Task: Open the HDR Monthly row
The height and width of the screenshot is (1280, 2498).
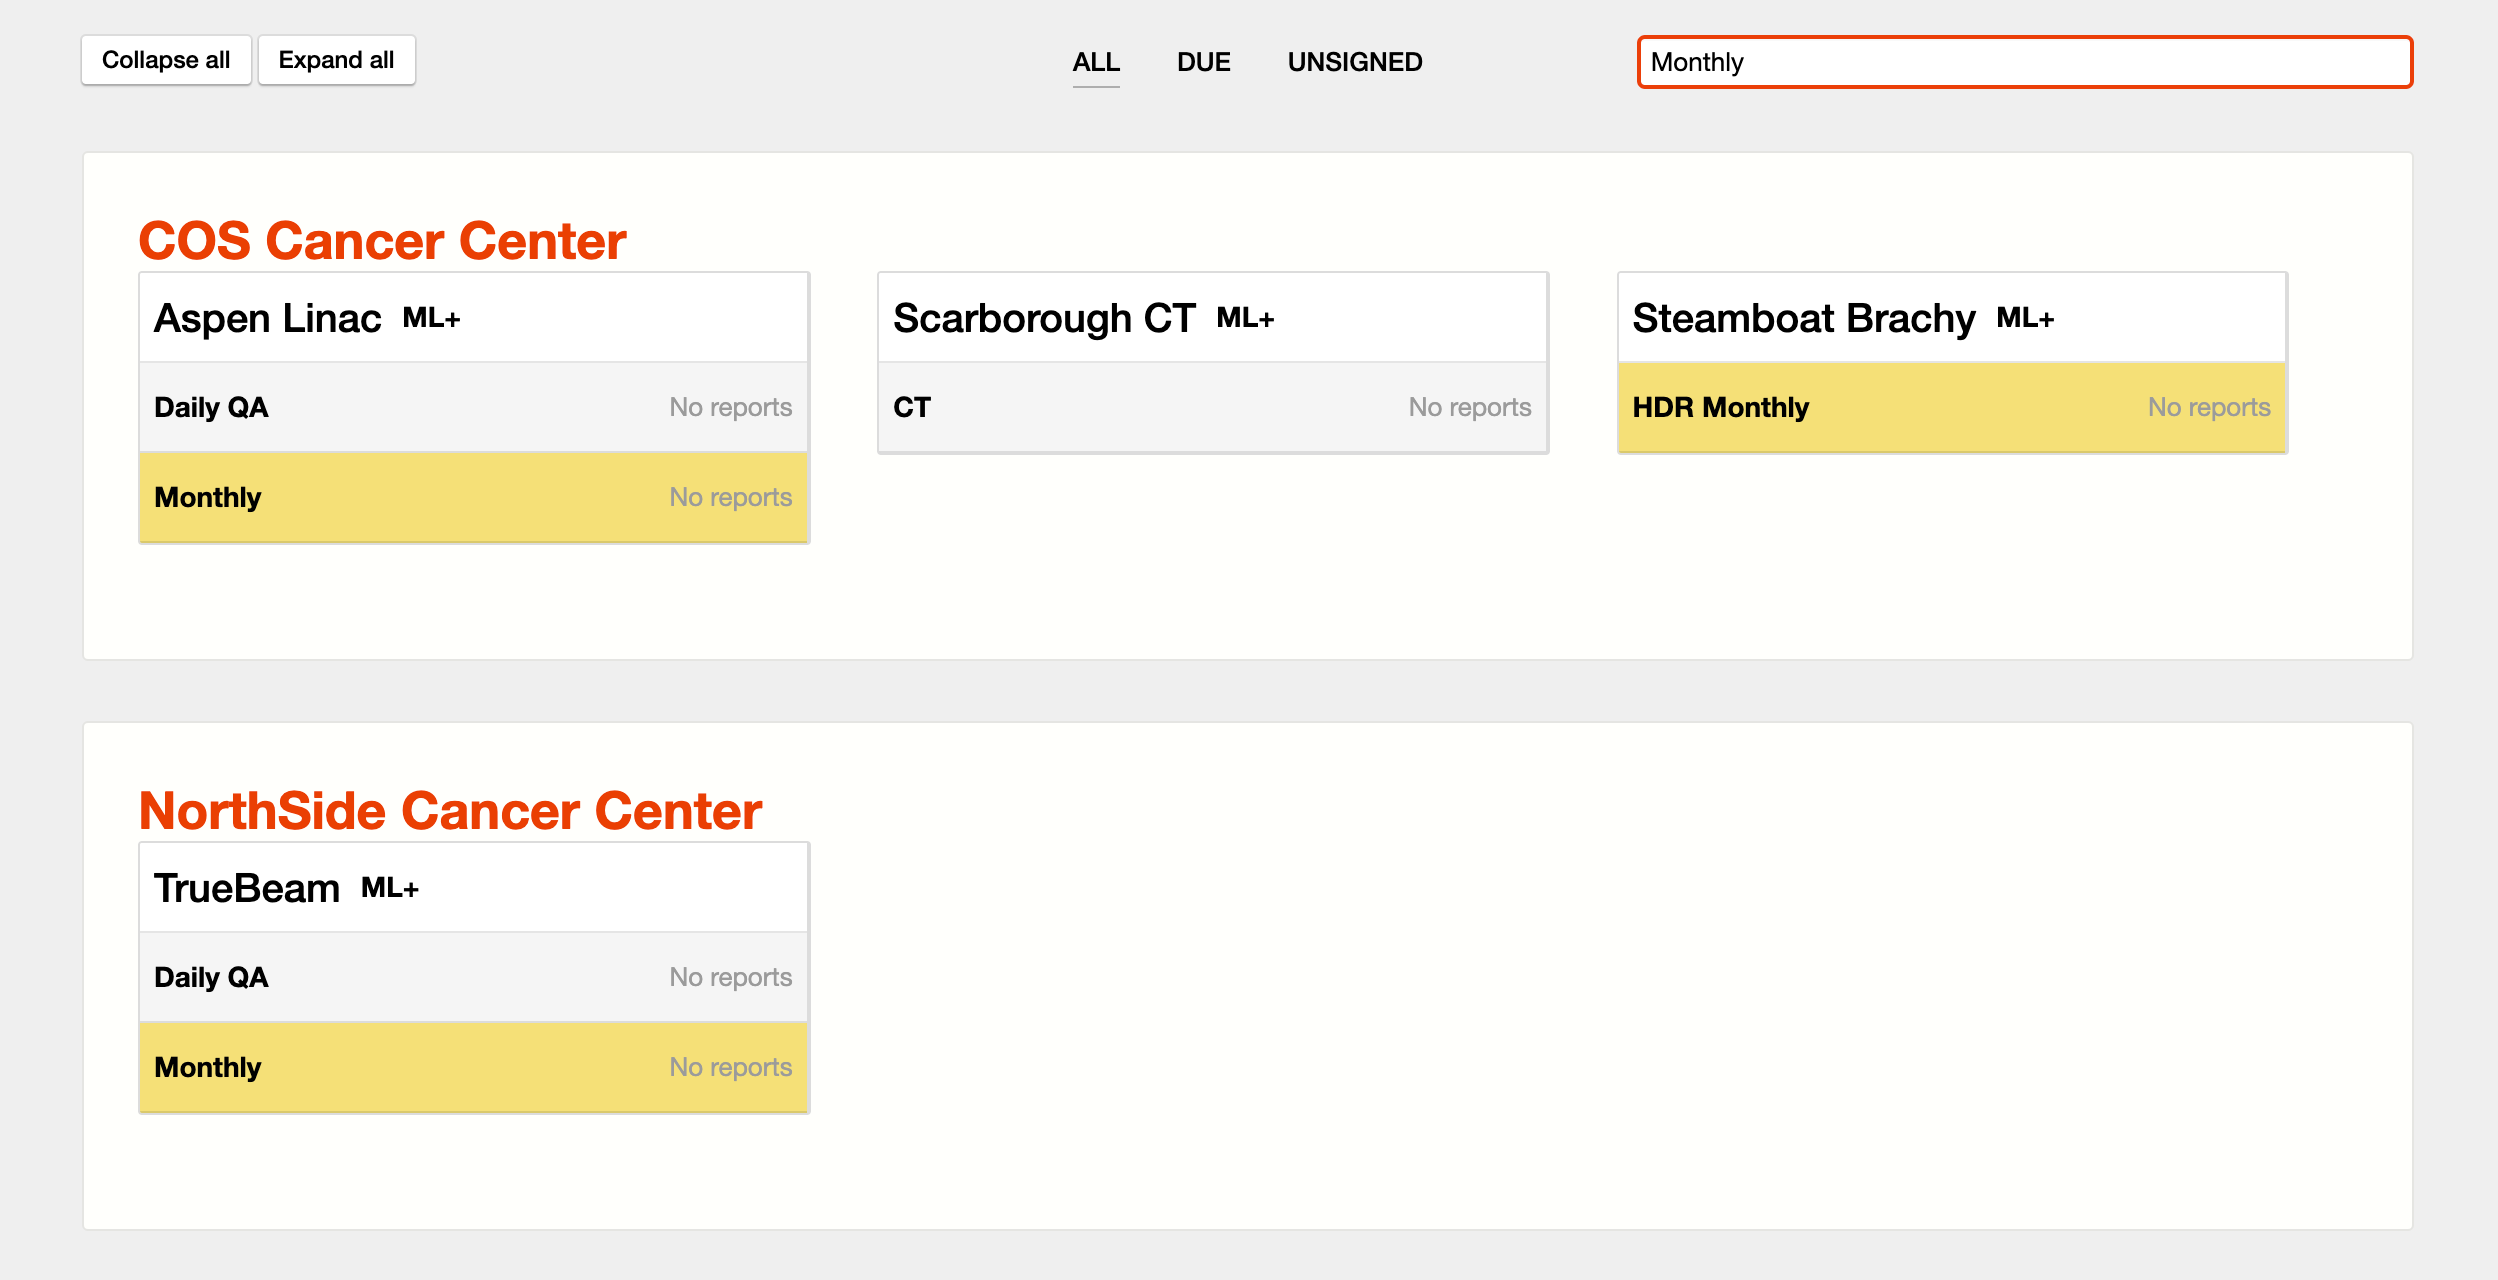Action: click(x=1951, y=407)
